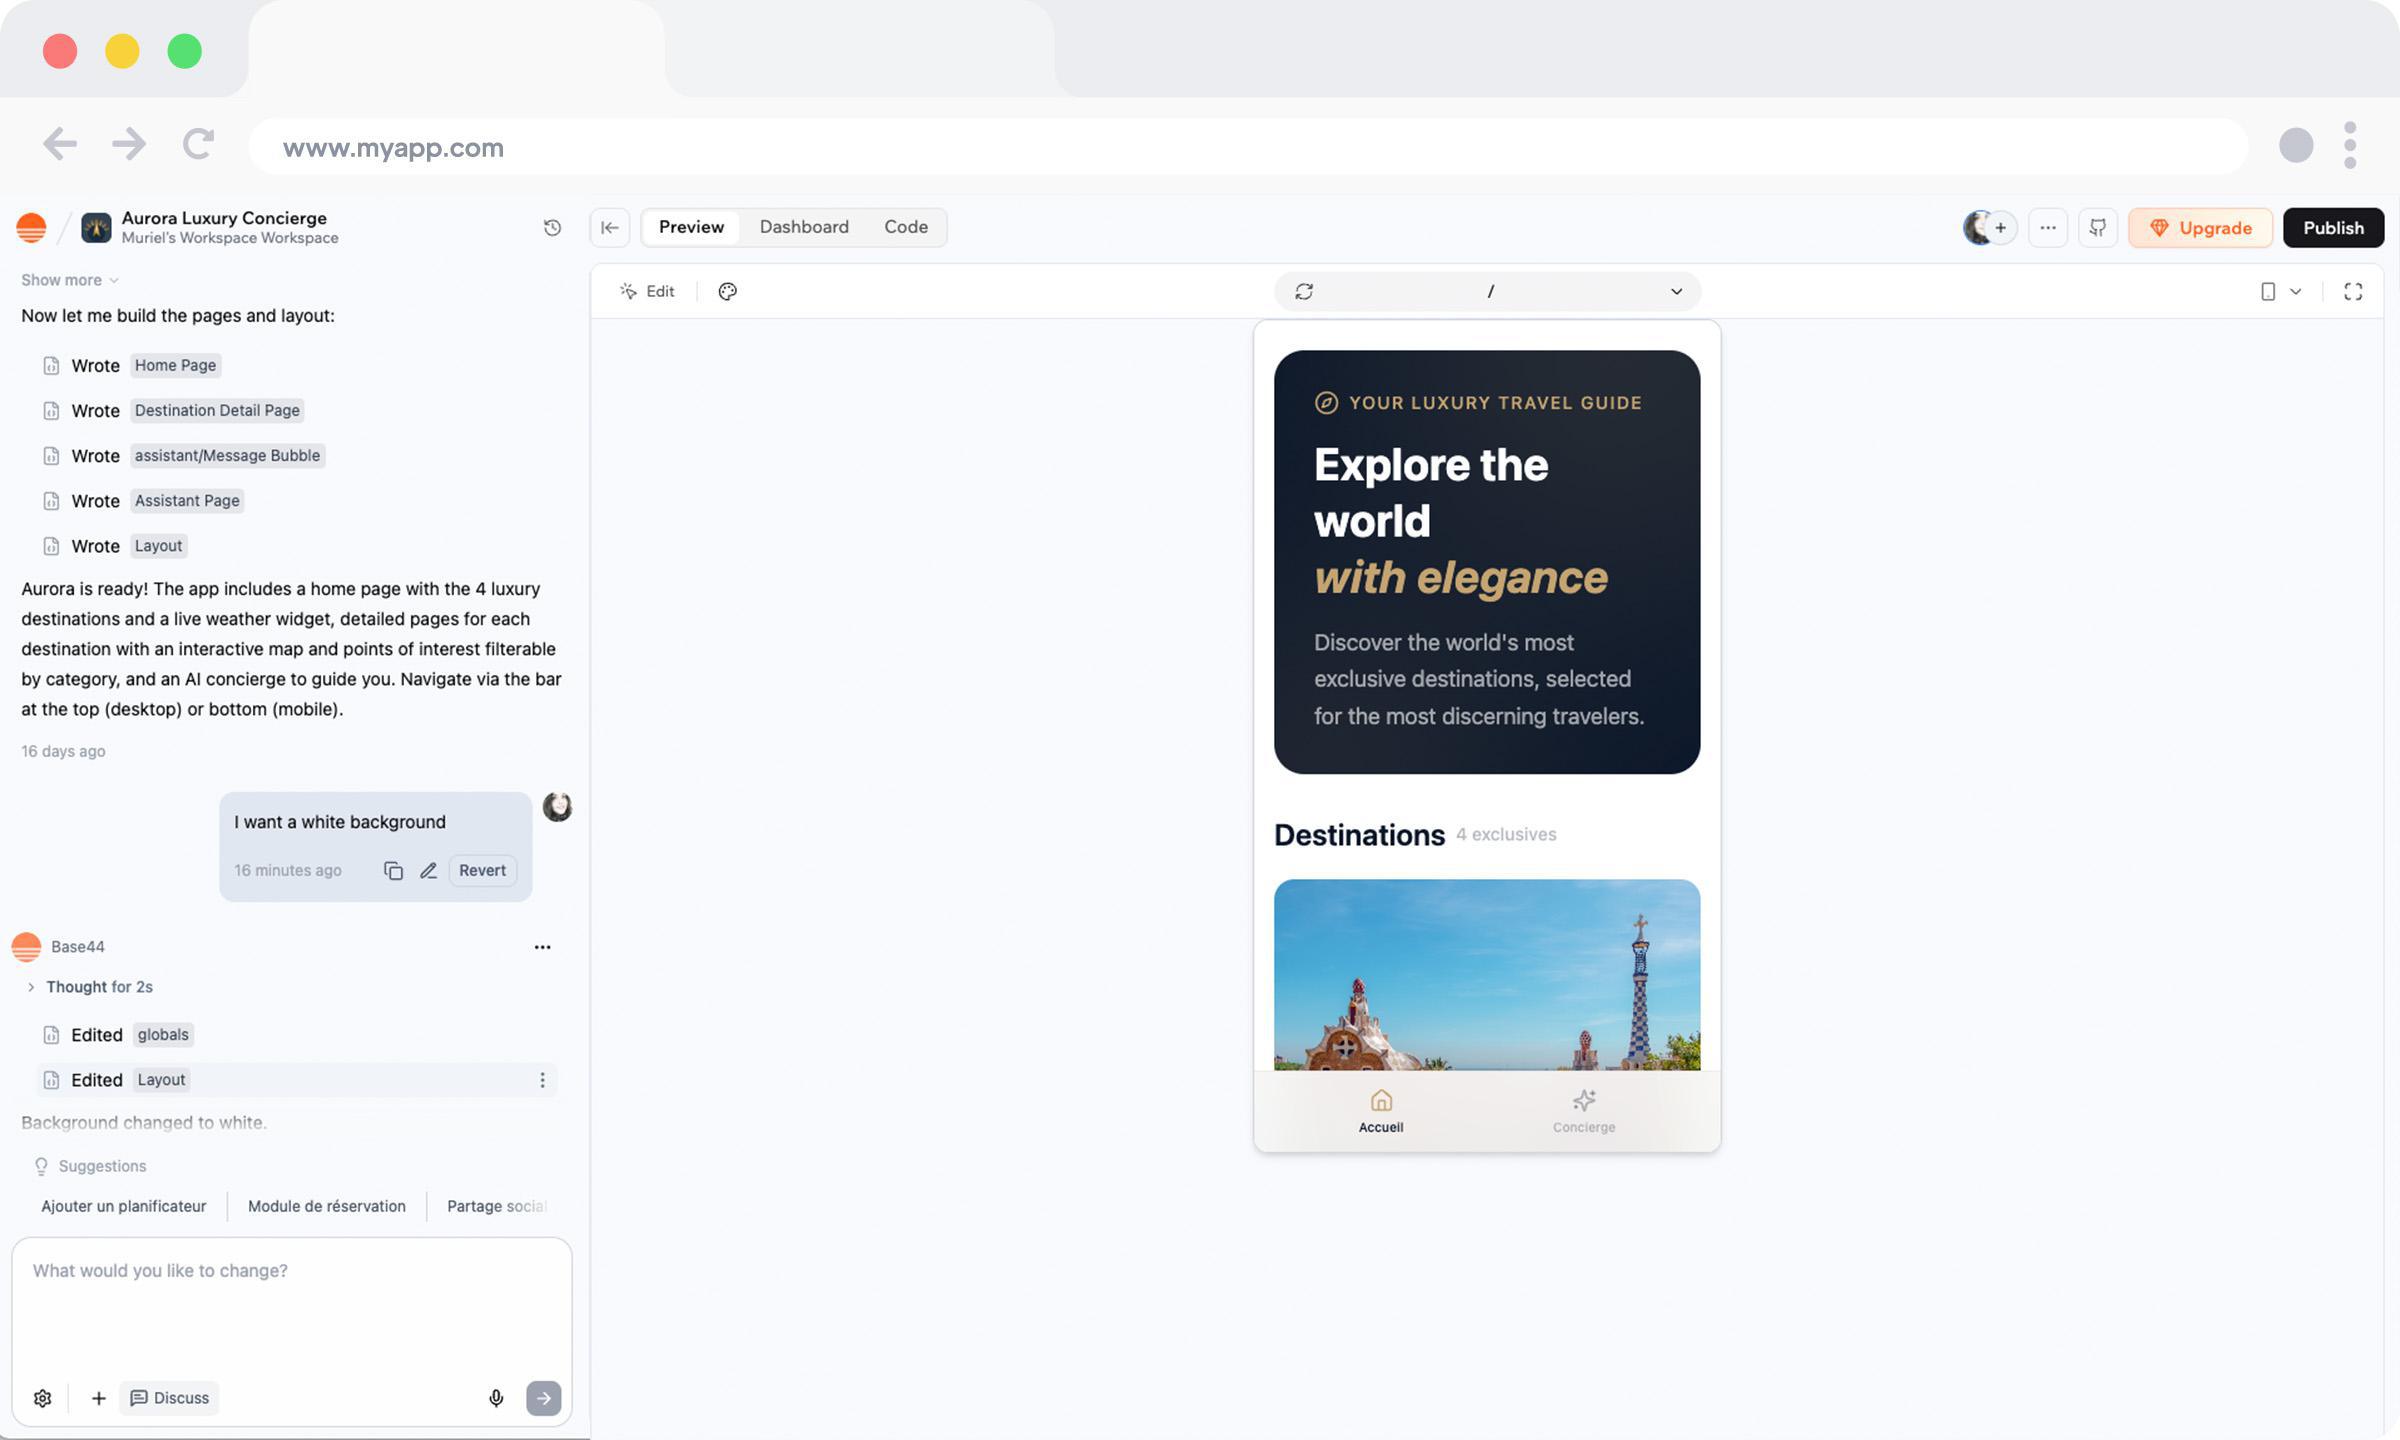
Task: Revert the white background change
Action: point(482,871)
